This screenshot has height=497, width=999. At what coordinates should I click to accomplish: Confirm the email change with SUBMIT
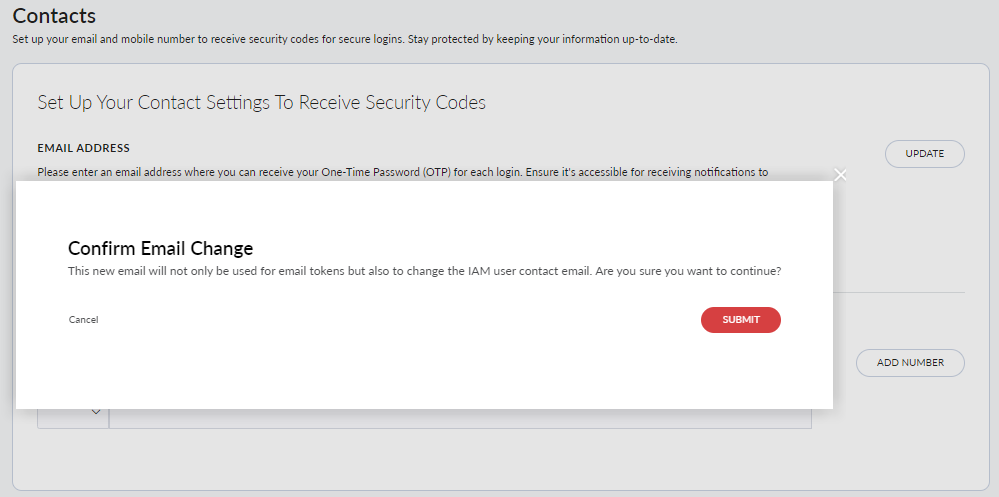(740, 319)
